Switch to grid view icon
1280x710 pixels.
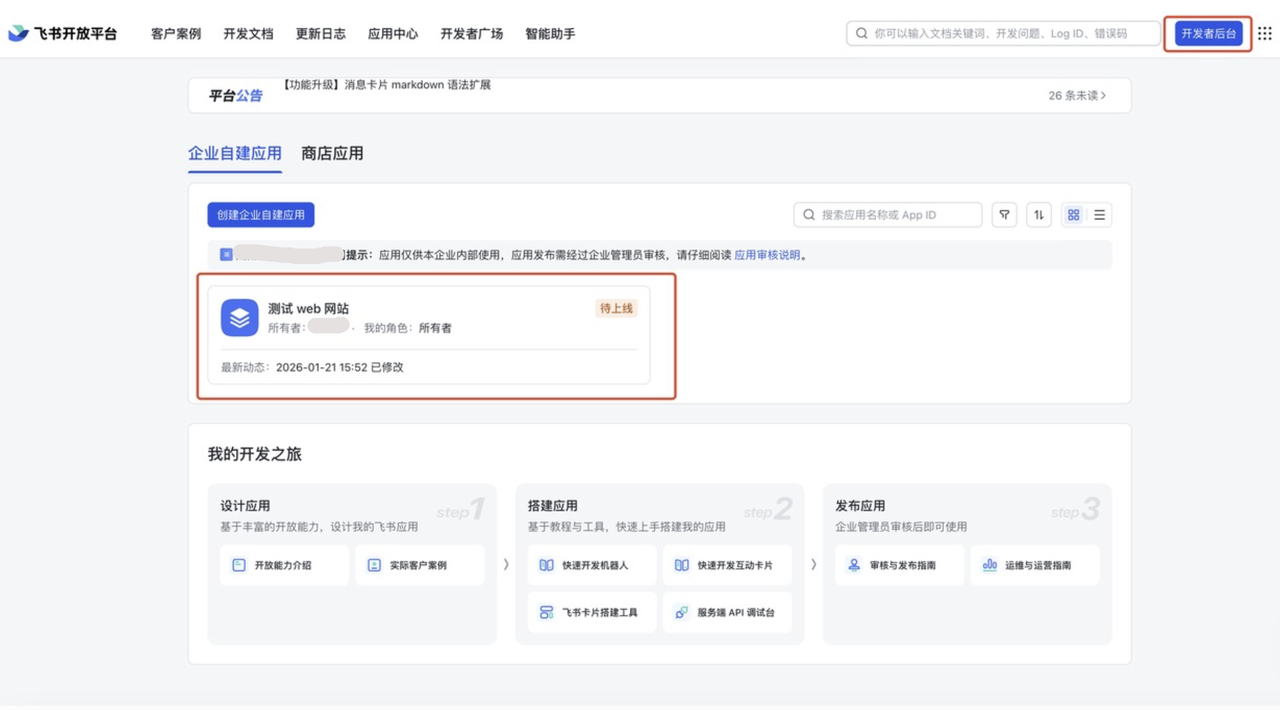tap(1073, 215)
